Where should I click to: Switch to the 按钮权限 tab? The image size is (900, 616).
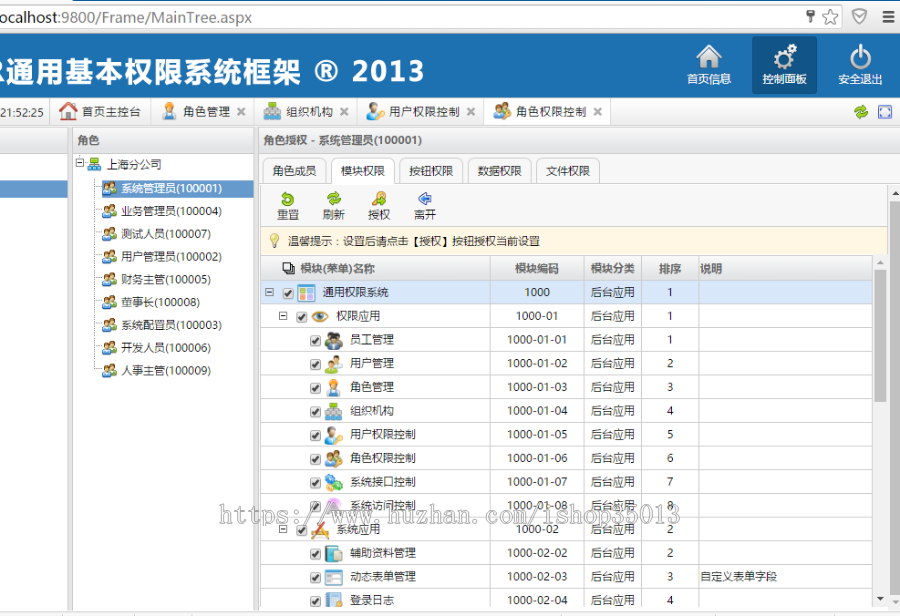(x=431, y=170)
